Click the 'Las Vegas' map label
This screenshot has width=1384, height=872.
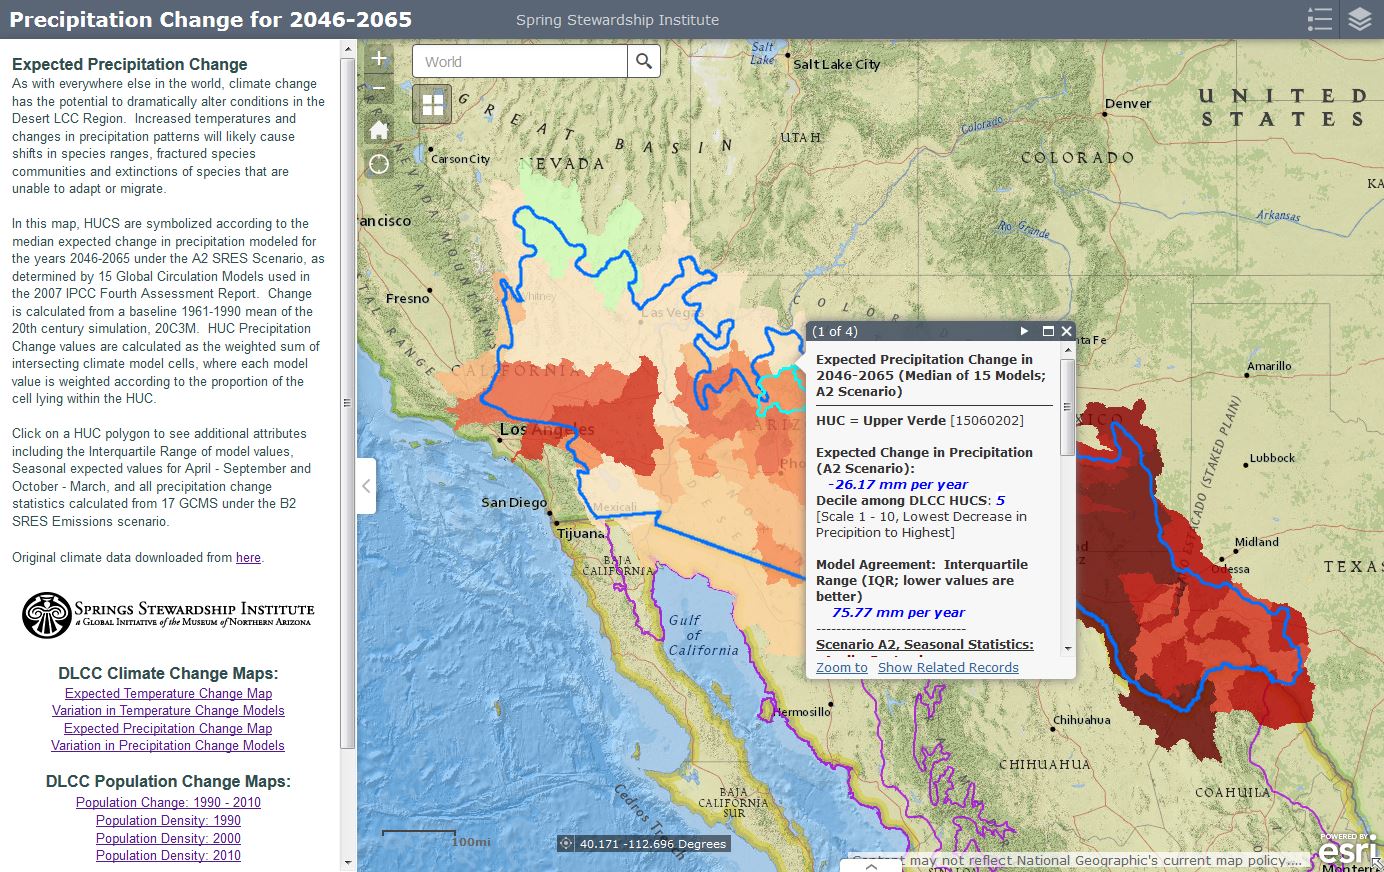pyautogui.click(x=672, y=313)
